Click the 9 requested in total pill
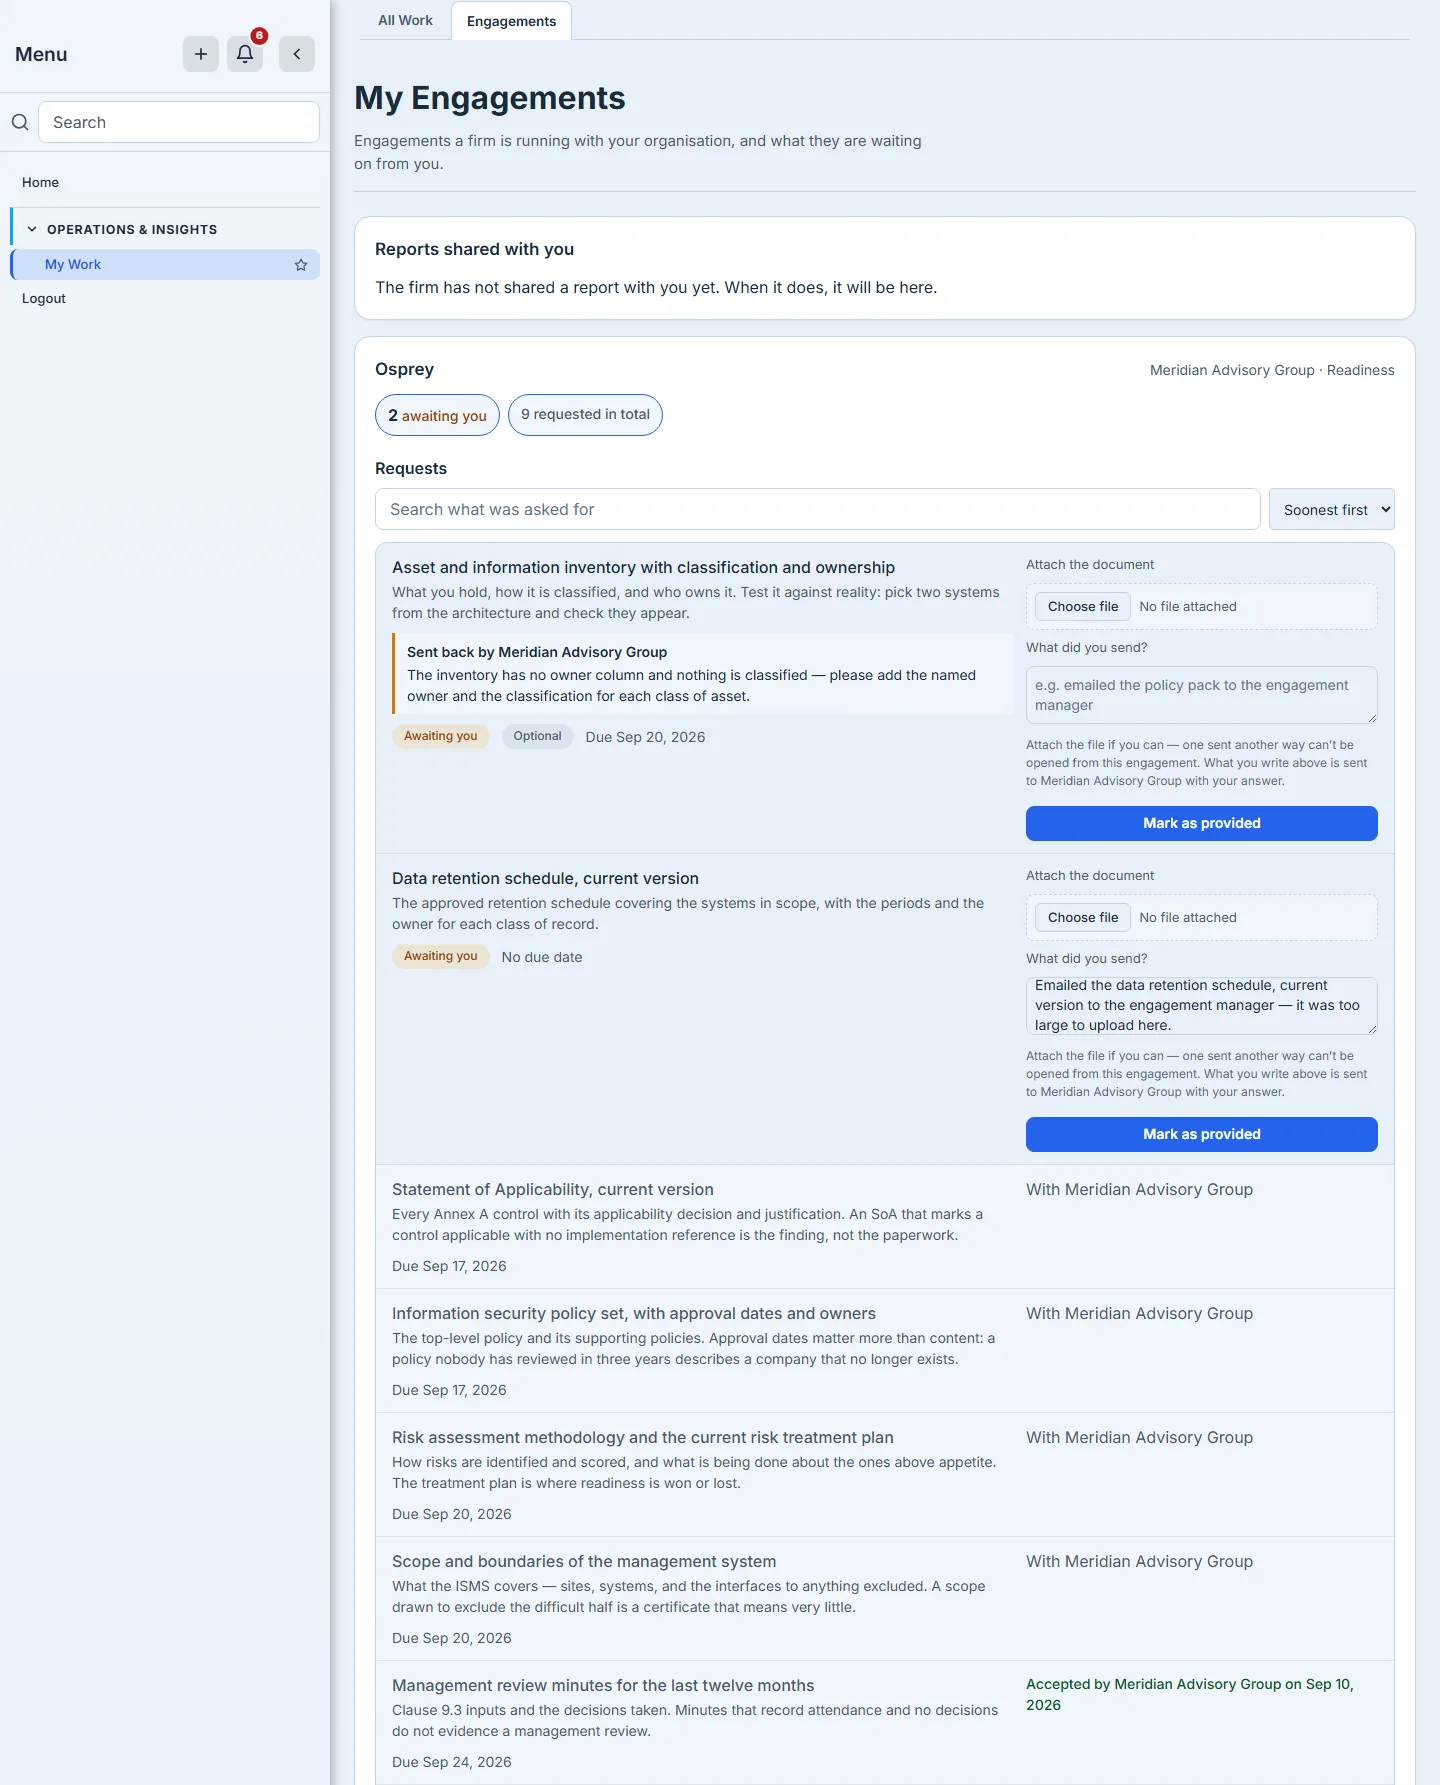The height and width of the screenshot is (1785, 1440). pyautogui.click(x=585, y=415)
